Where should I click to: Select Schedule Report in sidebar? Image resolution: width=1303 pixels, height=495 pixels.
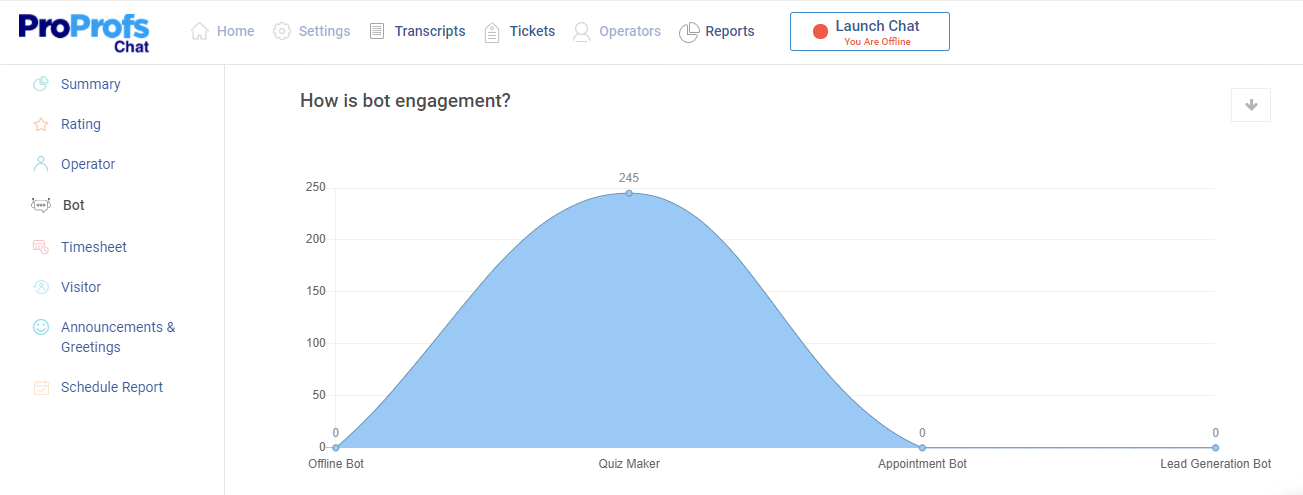111,387
